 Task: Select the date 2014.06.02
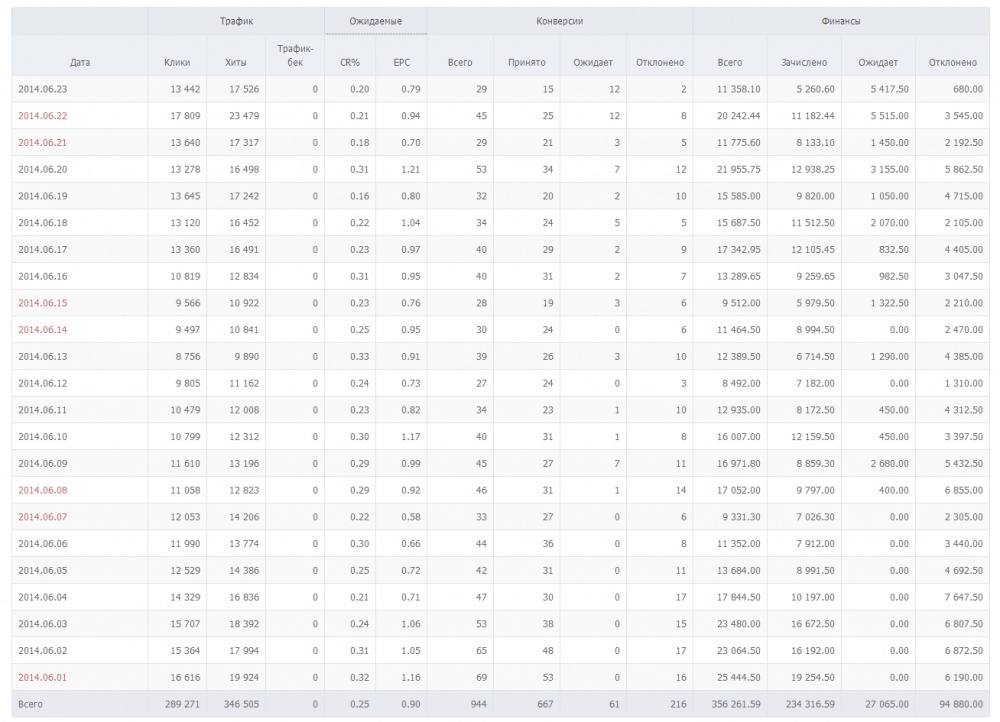click(43, 651)
